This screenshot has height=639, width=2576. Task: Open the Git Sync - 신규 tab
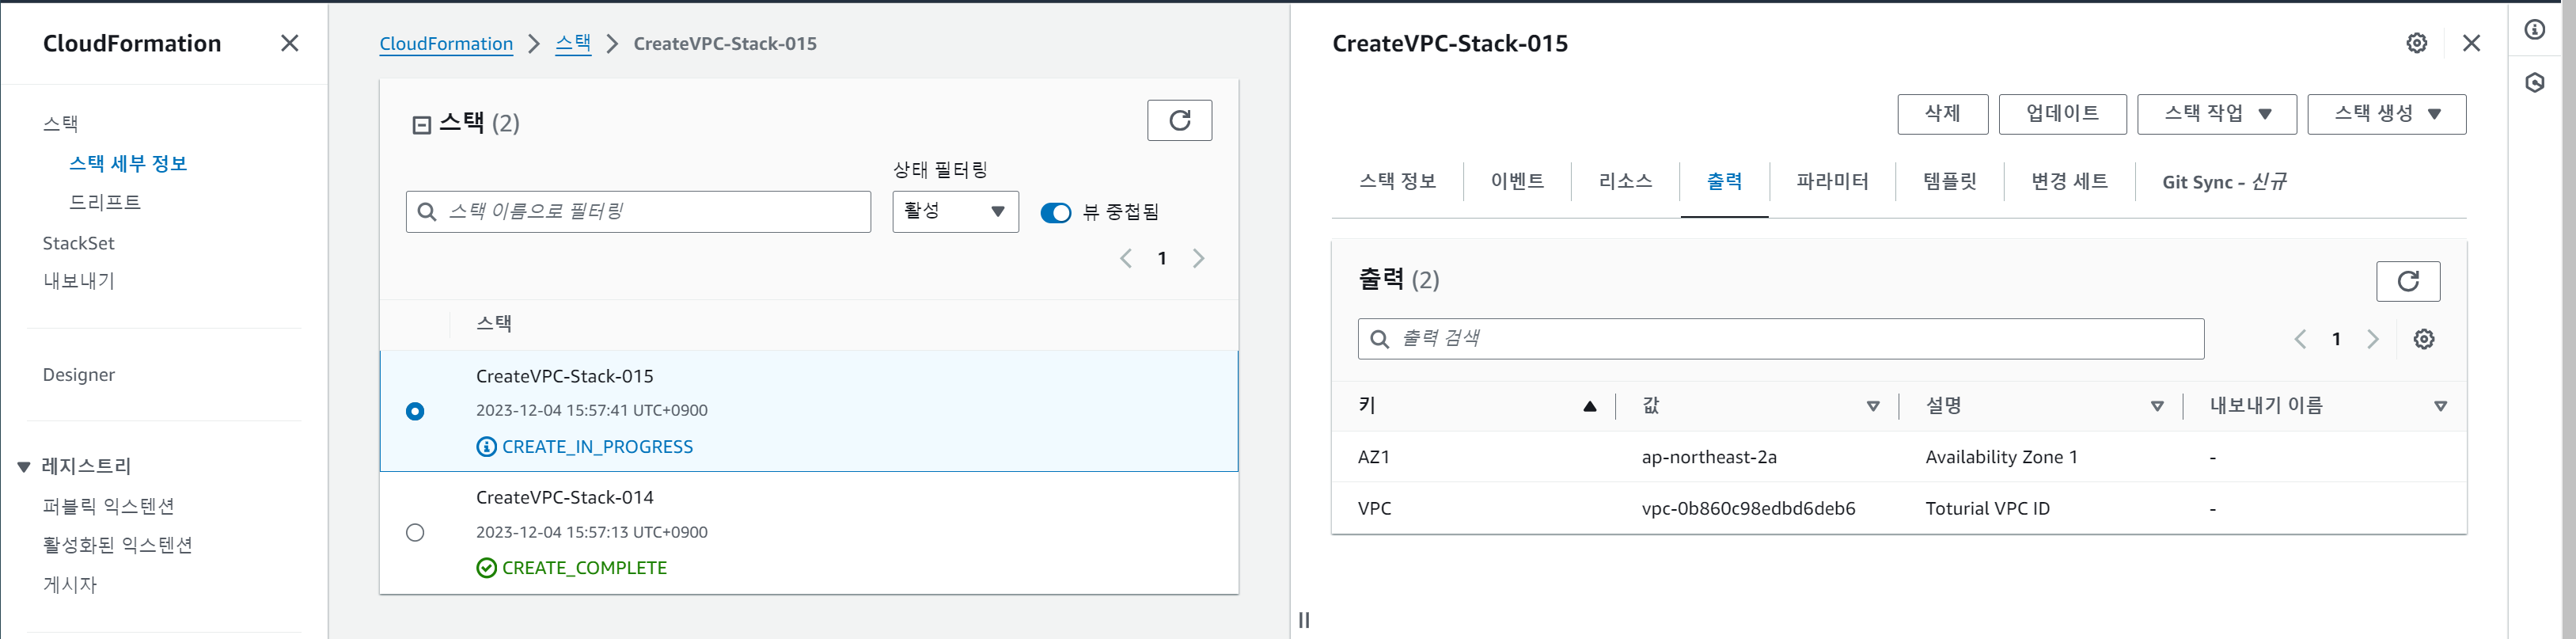[2224, 182]
